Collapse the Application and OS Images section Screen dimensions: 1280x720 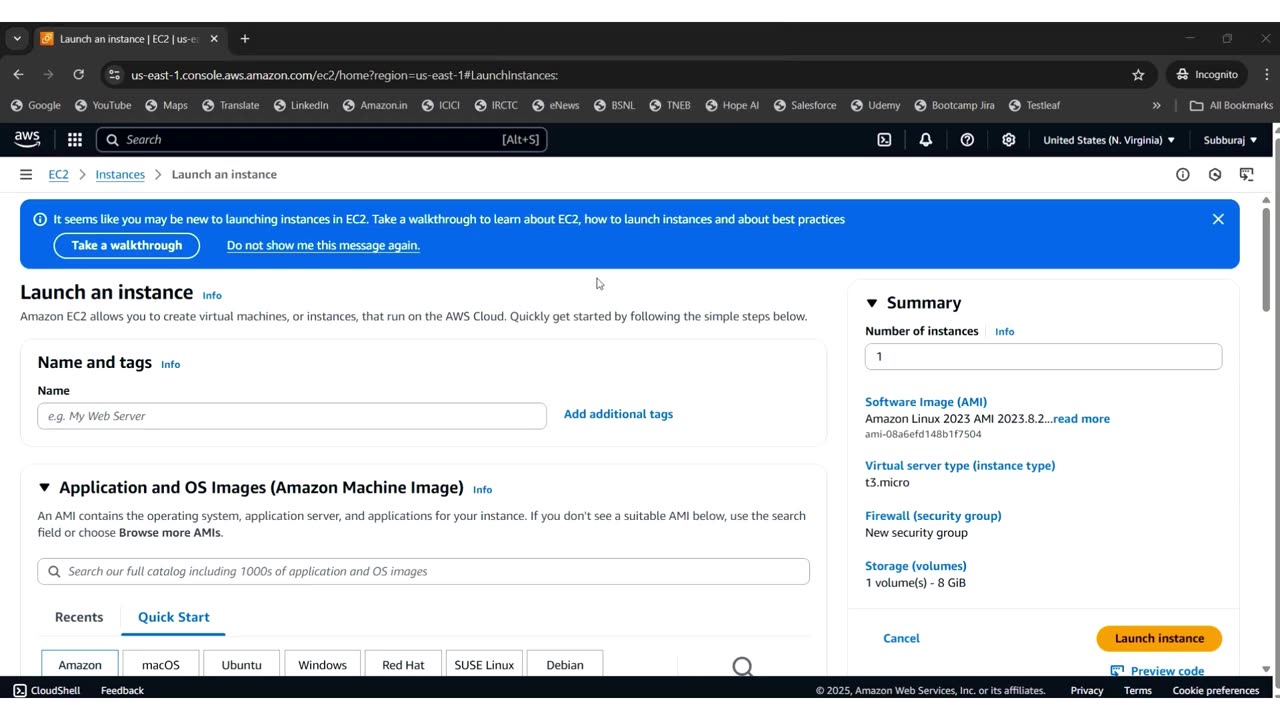click(44, 488)
